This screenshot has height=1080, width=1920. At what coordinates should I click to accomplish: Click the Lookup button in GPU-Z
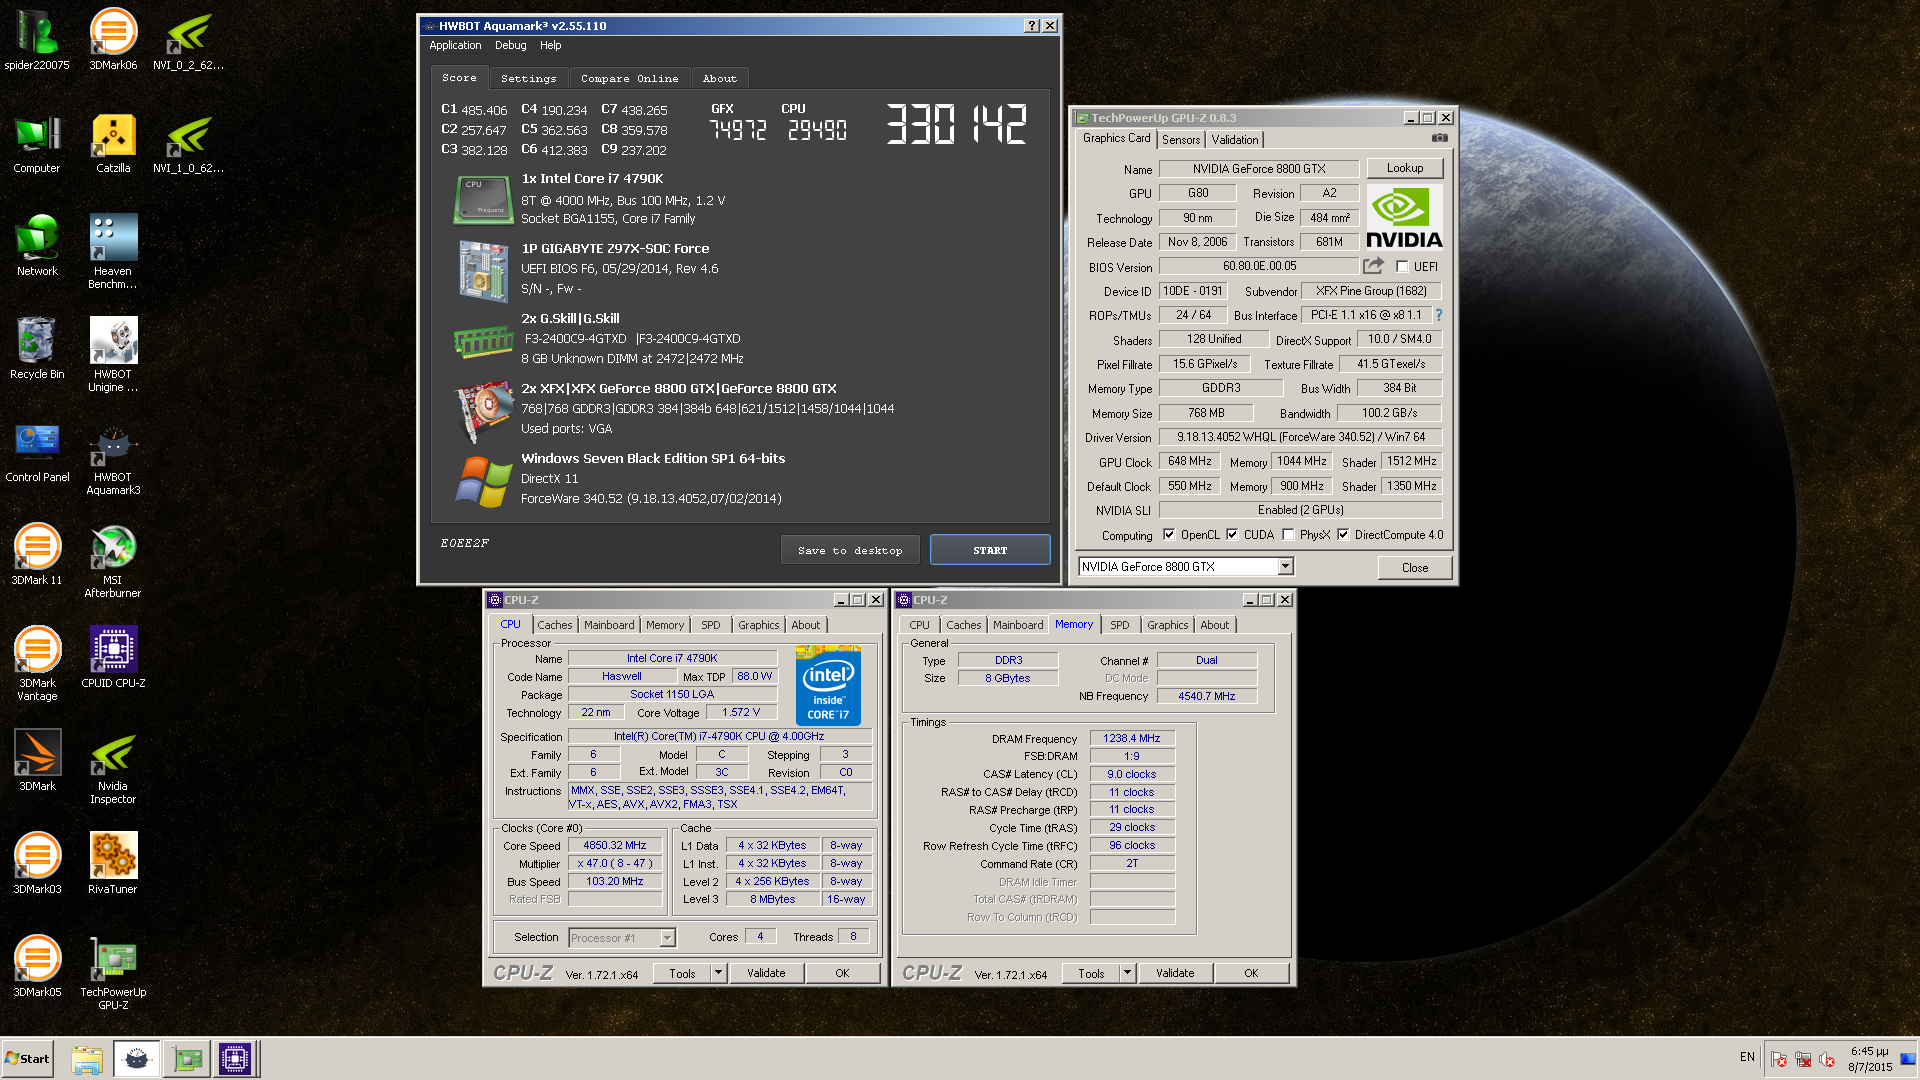click(x=1405, y=168)
